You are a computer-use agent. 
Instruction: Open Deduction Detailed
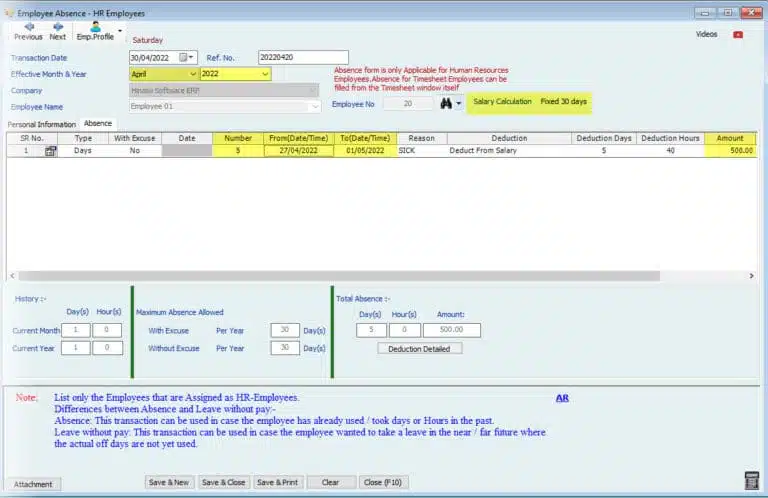coord(419,349)
